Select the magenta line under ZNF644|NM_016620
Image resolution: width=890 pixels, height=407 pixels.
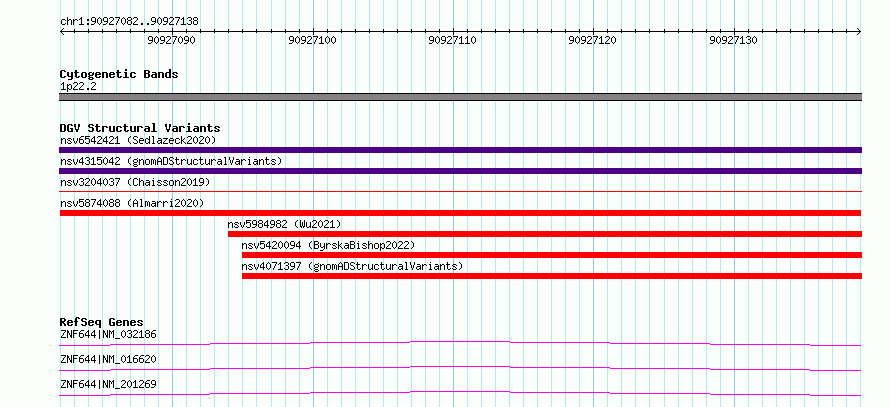(460, 368)
